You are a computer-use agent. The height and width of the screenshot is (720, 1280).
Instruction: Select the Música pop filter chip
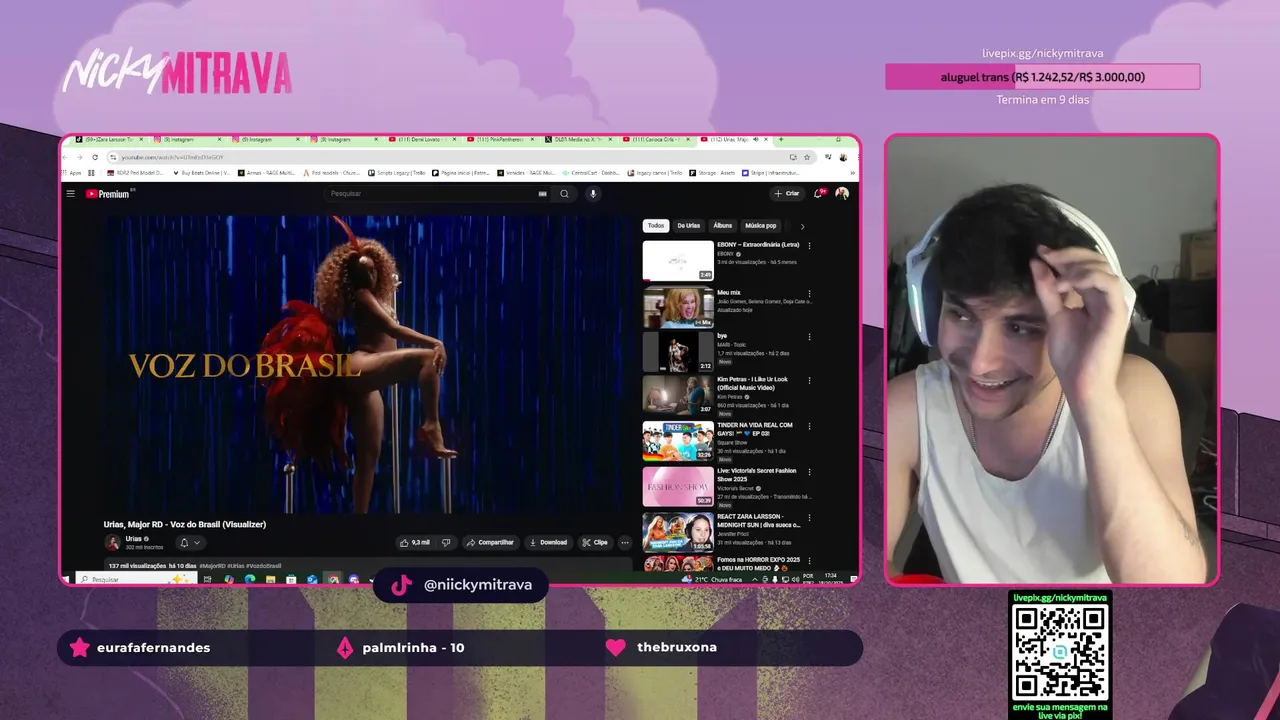tap(760, 226)
